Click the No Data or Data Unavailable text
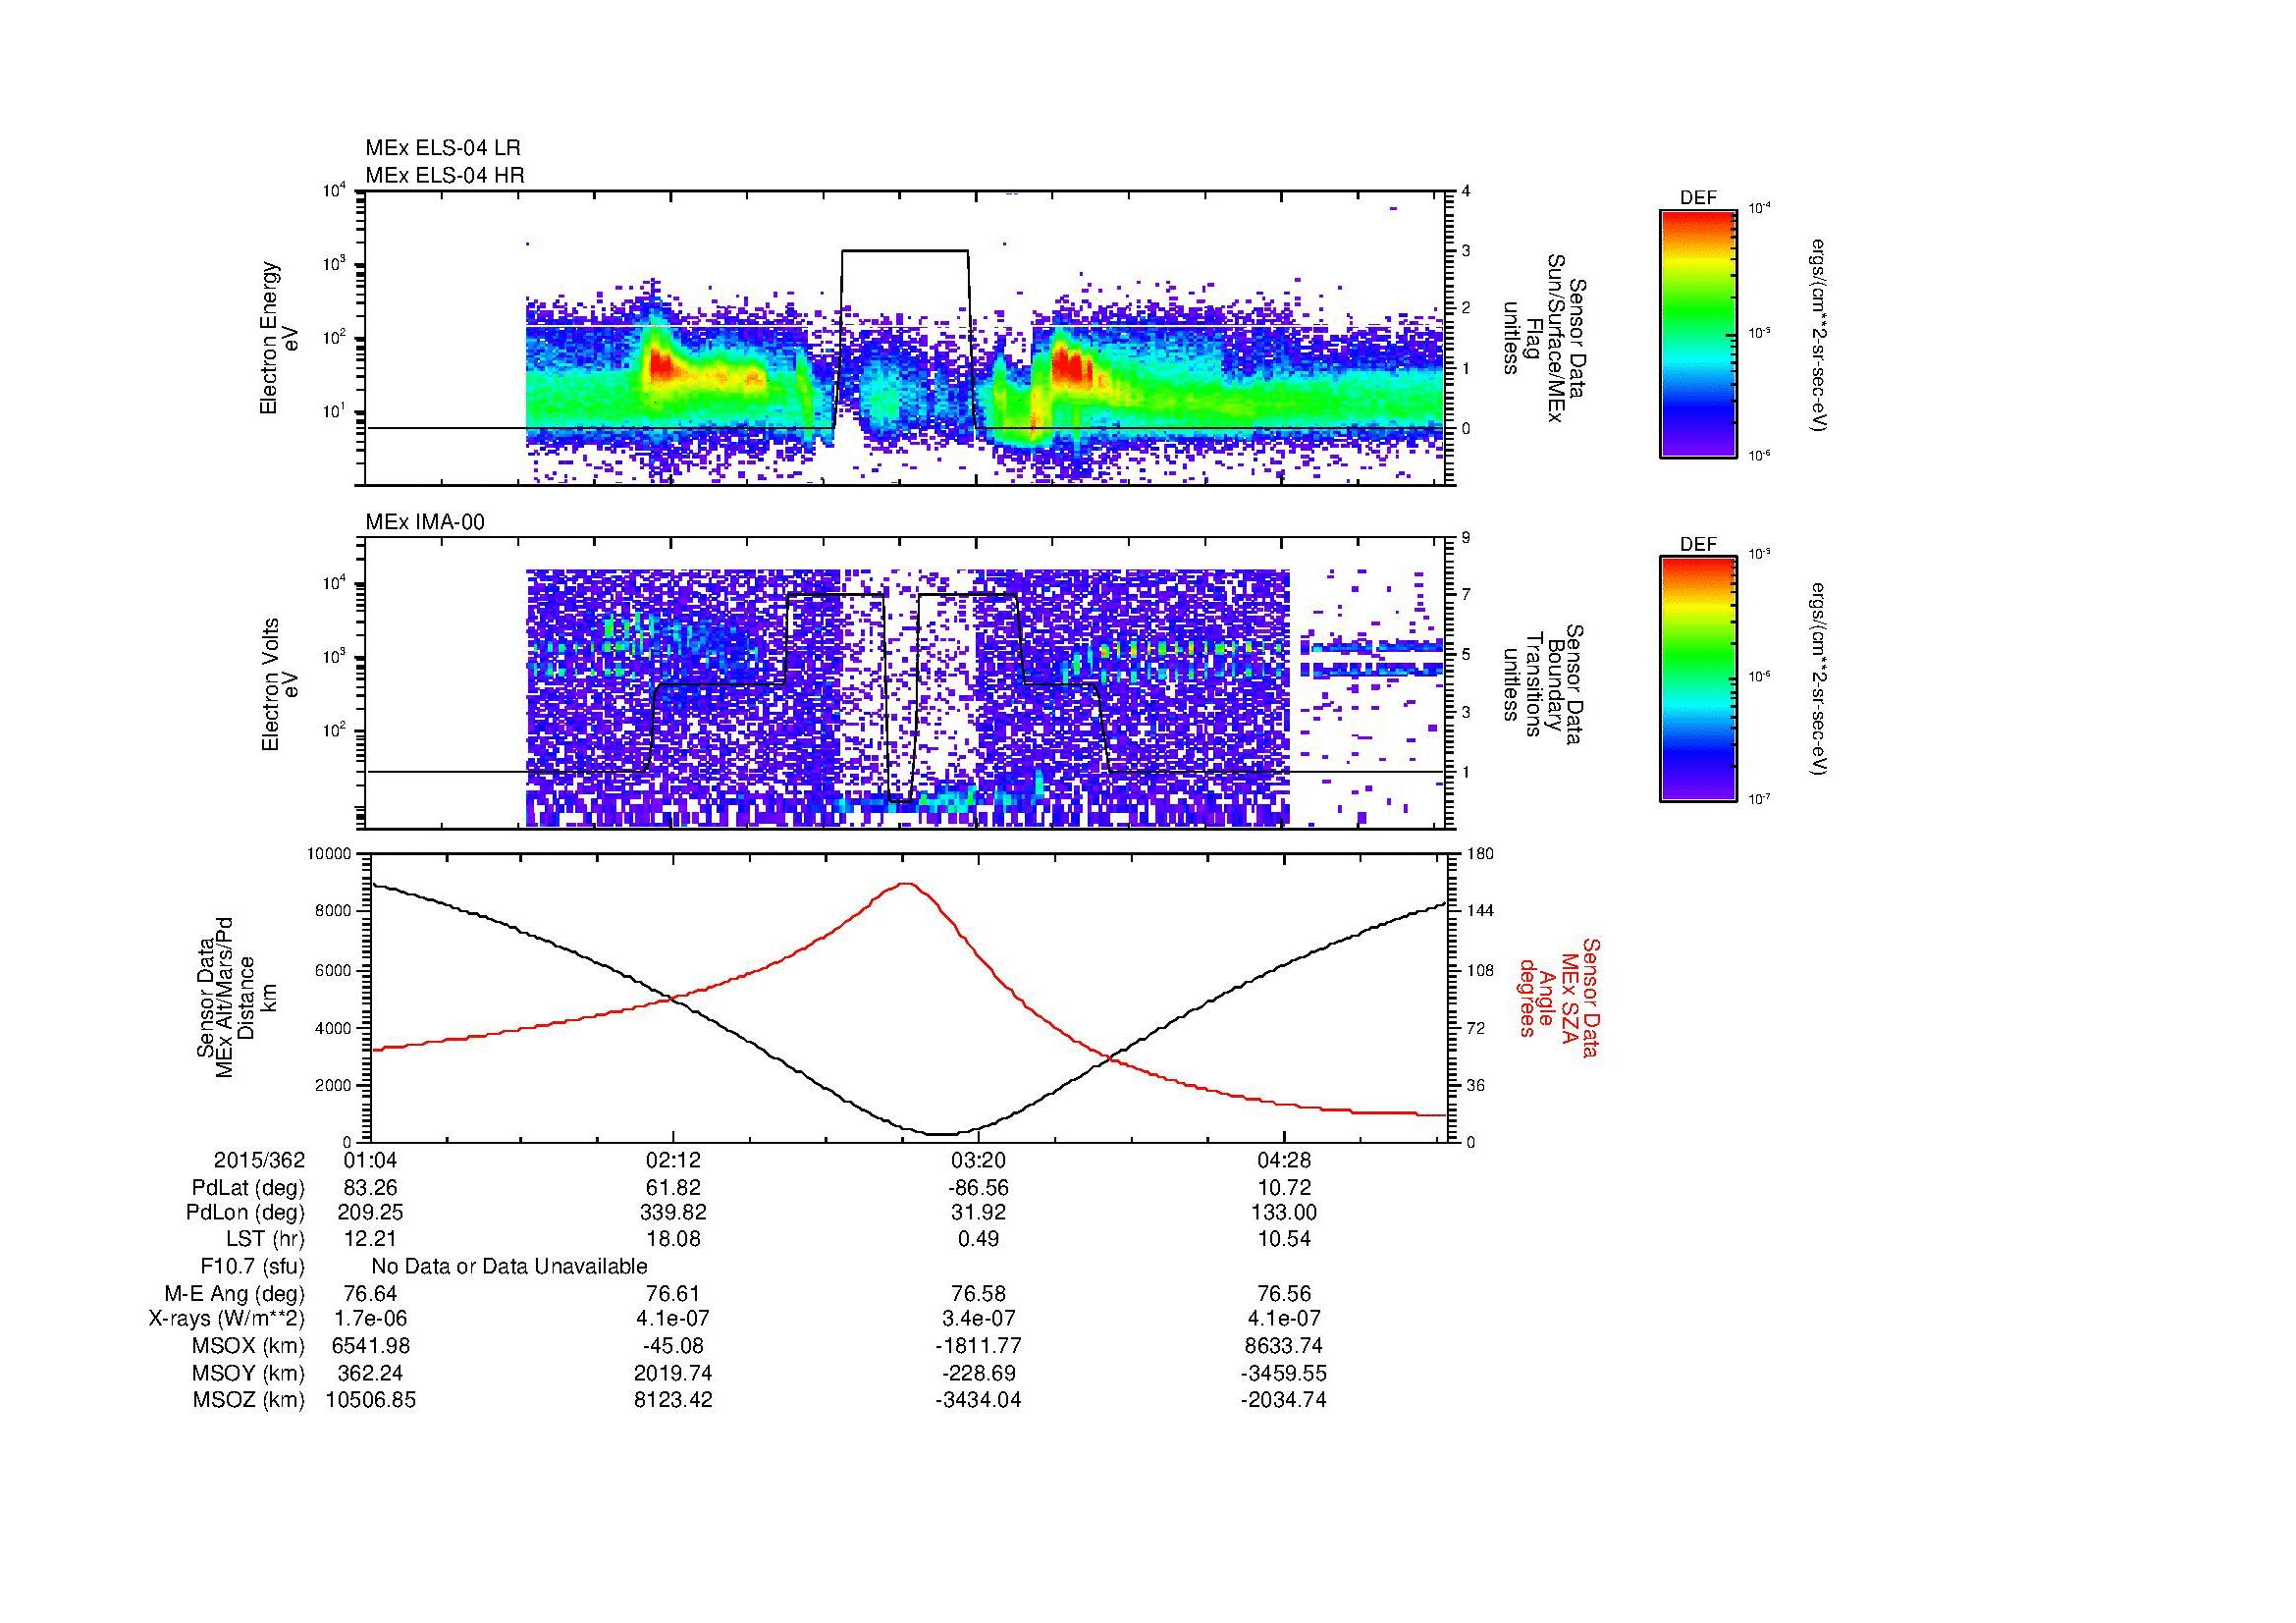Image resolution: width=2296 pixels, height=1623 pixels. pos(509,1267)
